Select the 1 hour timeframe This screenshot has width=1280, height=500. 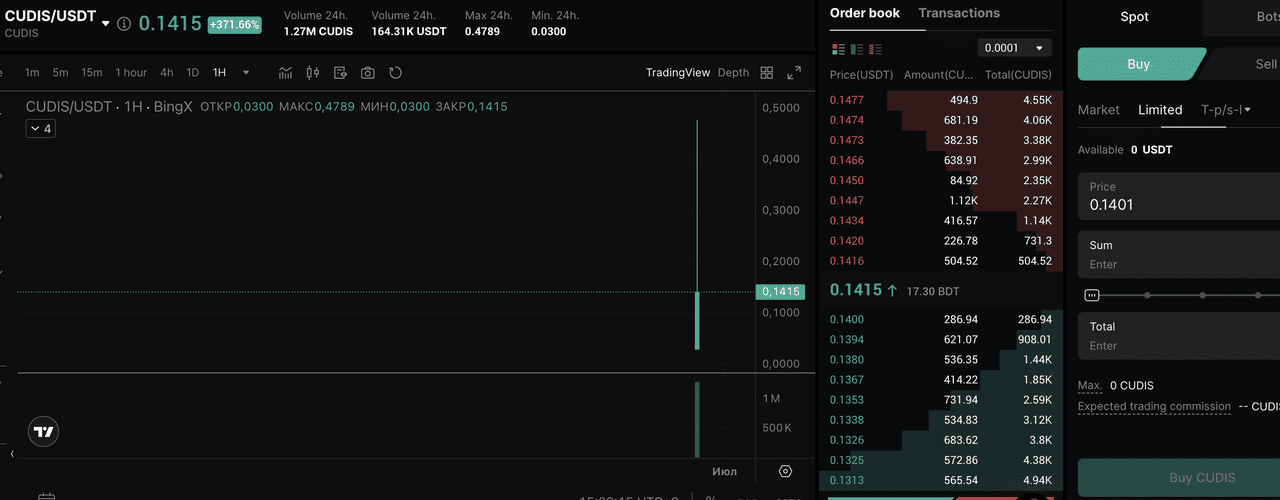coord(131,73)
